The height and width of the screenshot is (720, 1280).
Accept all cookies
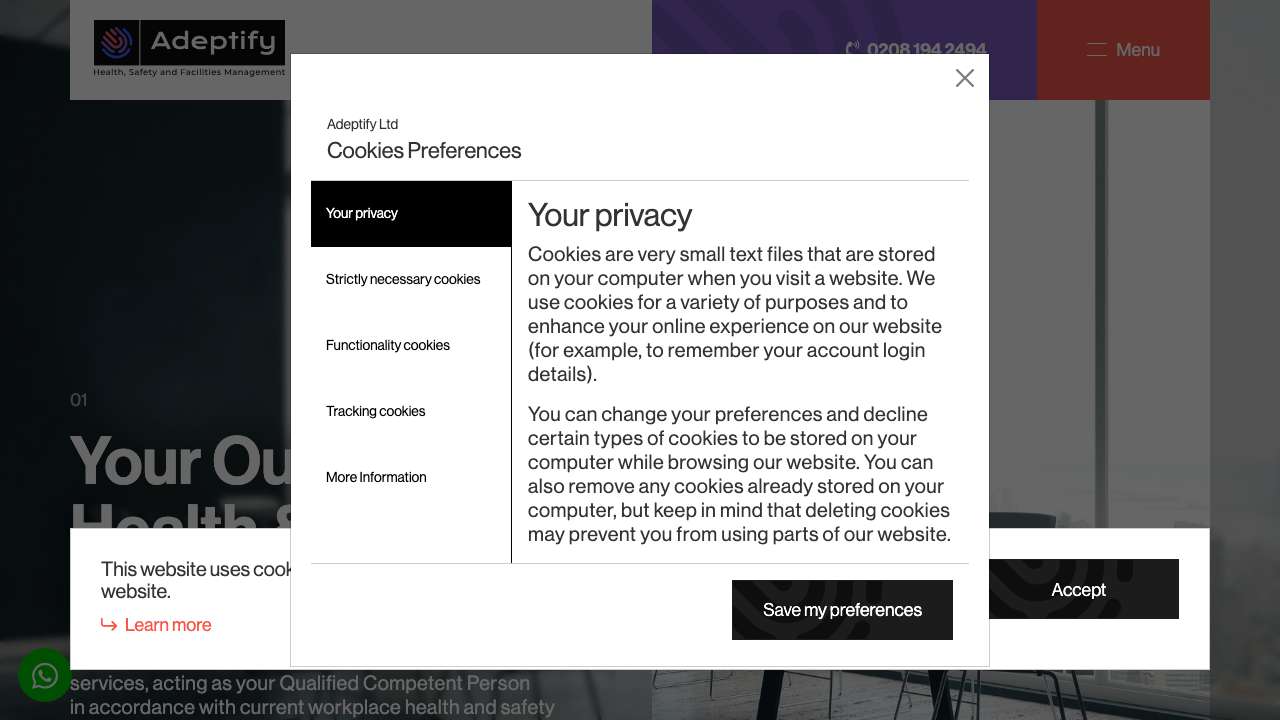(x=1078, y=589)
